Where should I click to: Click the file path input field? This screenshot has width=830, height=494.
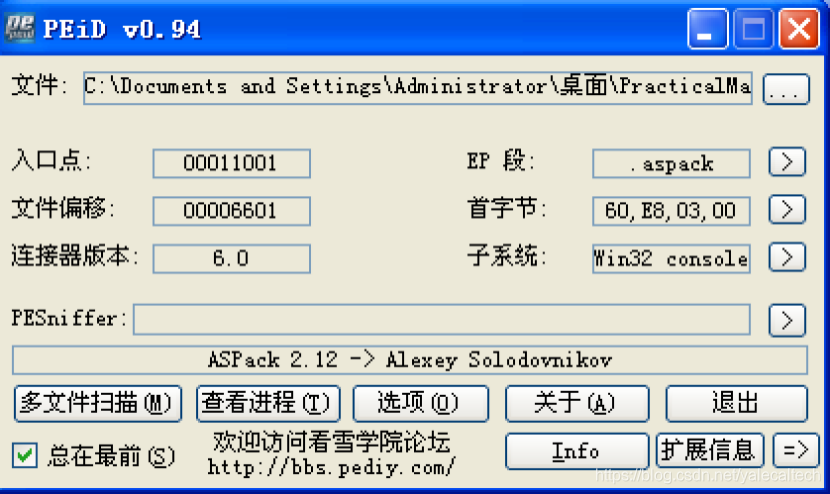418,88
